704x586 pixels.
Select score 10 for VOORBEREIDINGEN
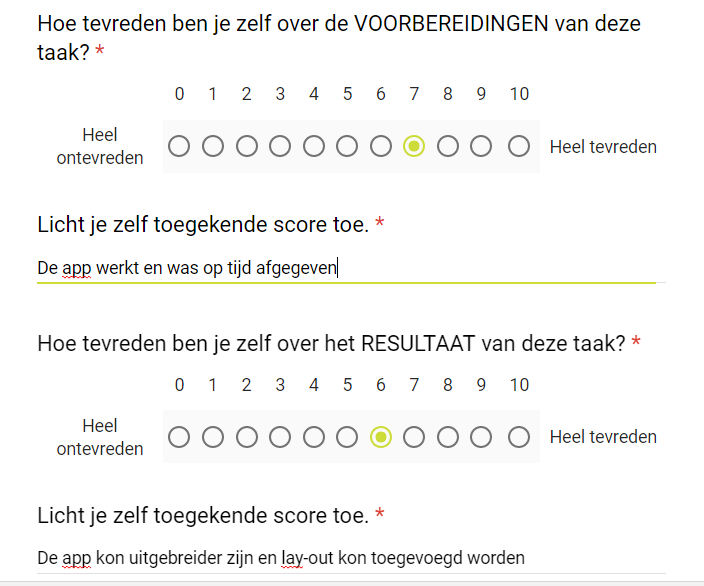coord(519,147)
